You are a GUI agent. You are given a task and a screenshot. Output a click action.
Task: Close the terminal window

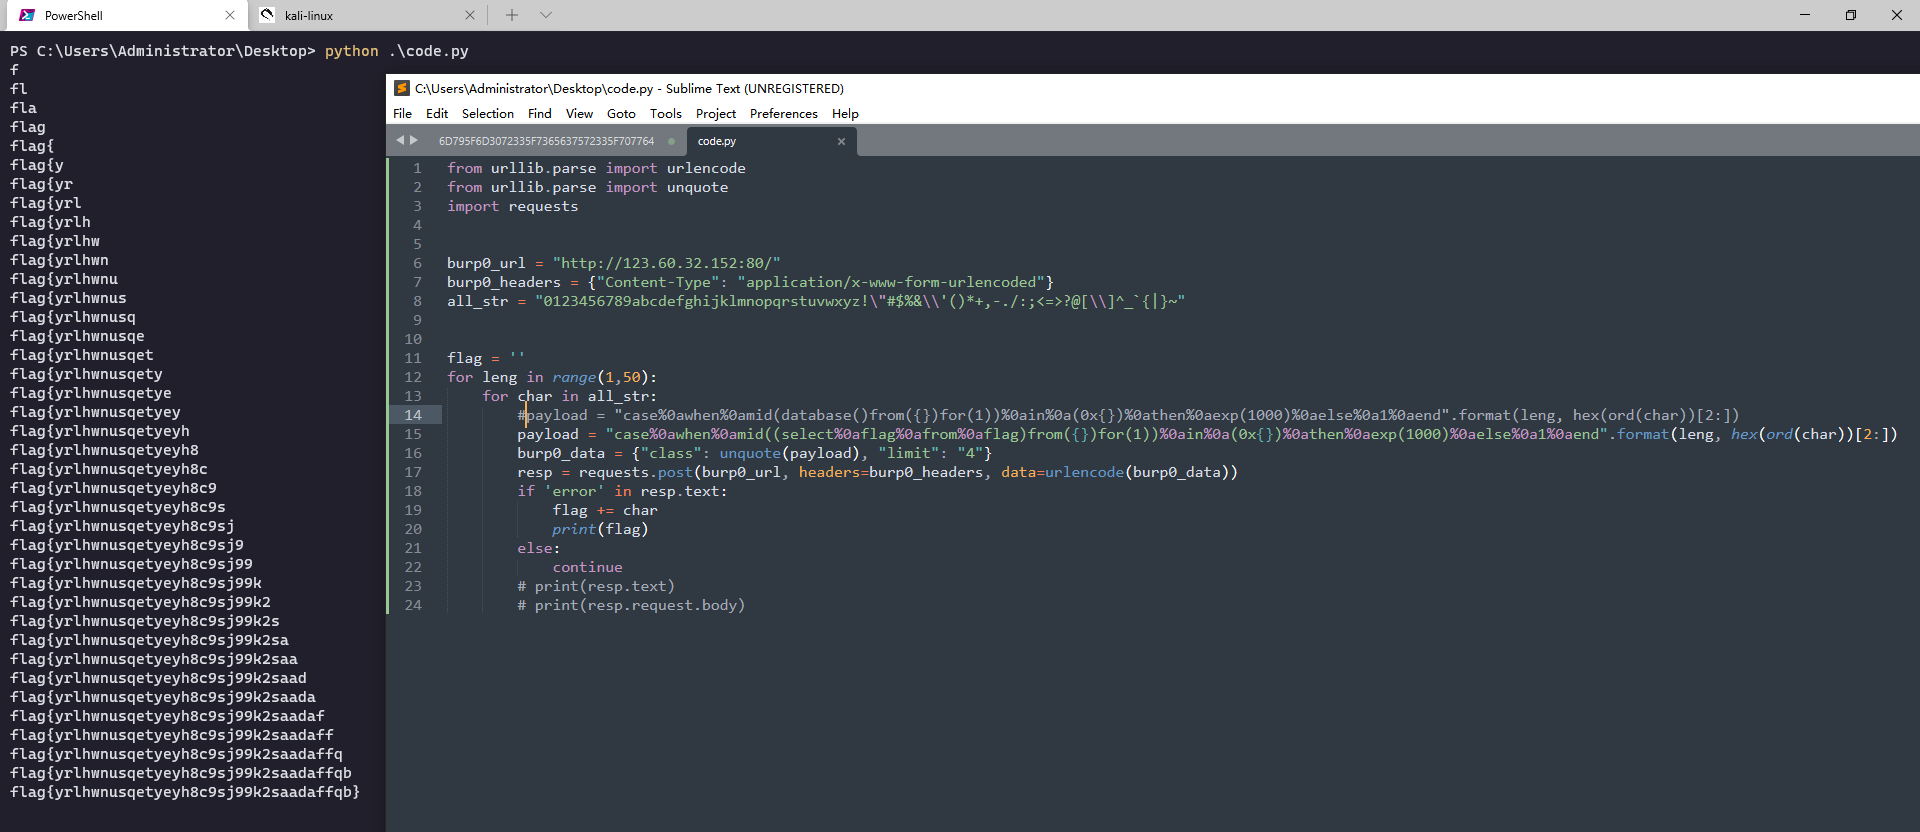click(x=1897, y=15)
